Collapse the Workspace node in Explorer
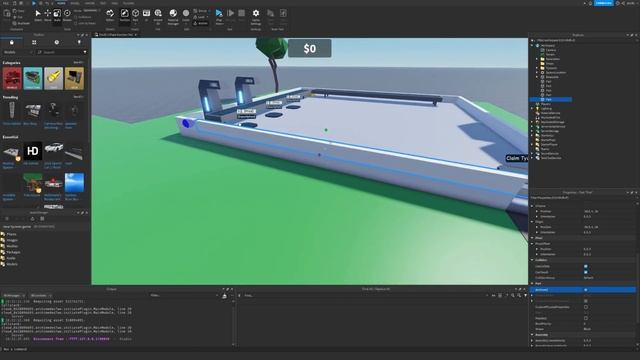The image size is (640, 360). coord(533,45)
